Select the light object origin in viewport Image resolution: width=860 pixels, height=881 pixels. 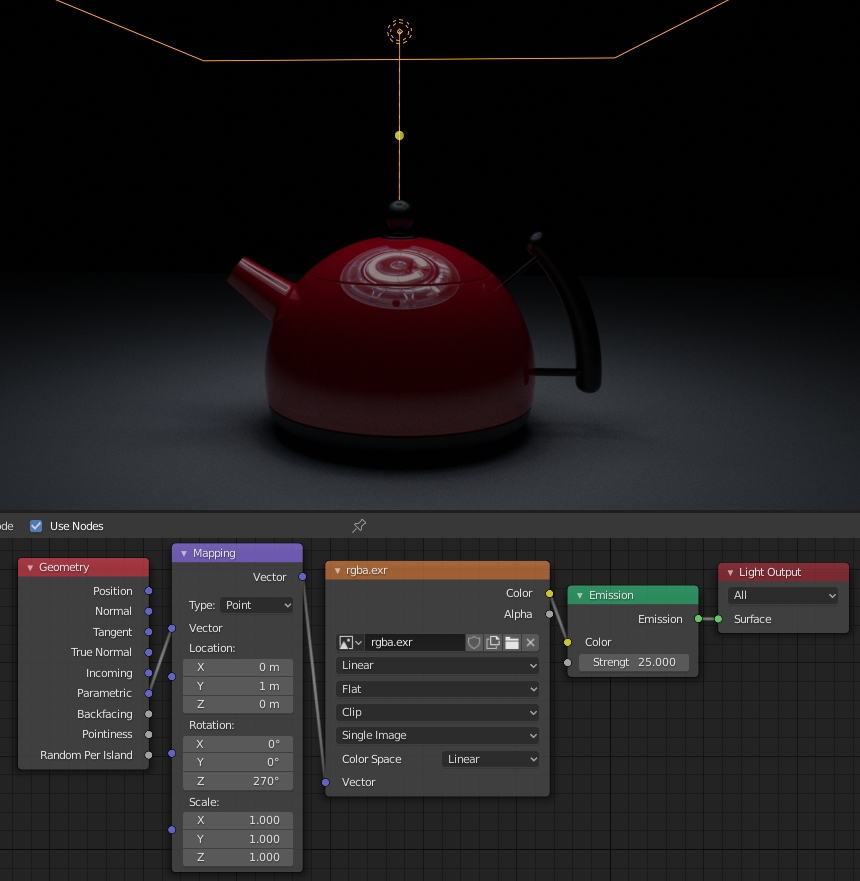click(399, 31)
